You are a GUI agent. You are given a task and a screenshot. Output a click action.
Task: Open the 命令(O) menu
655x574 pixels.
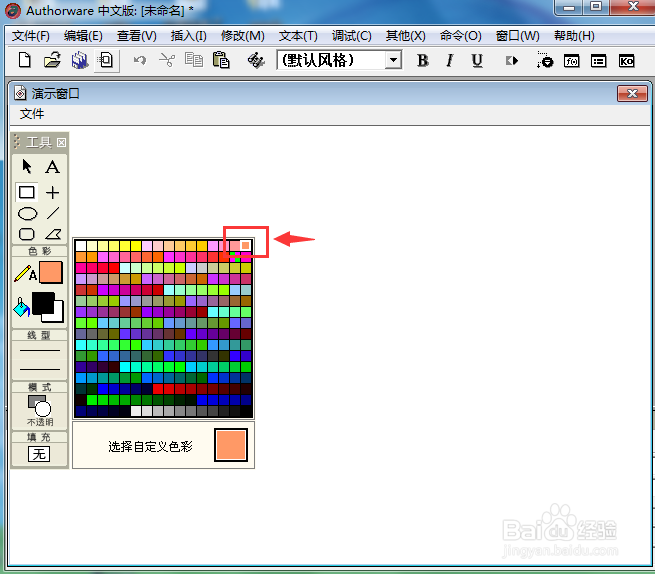click(x=460, y=36)
